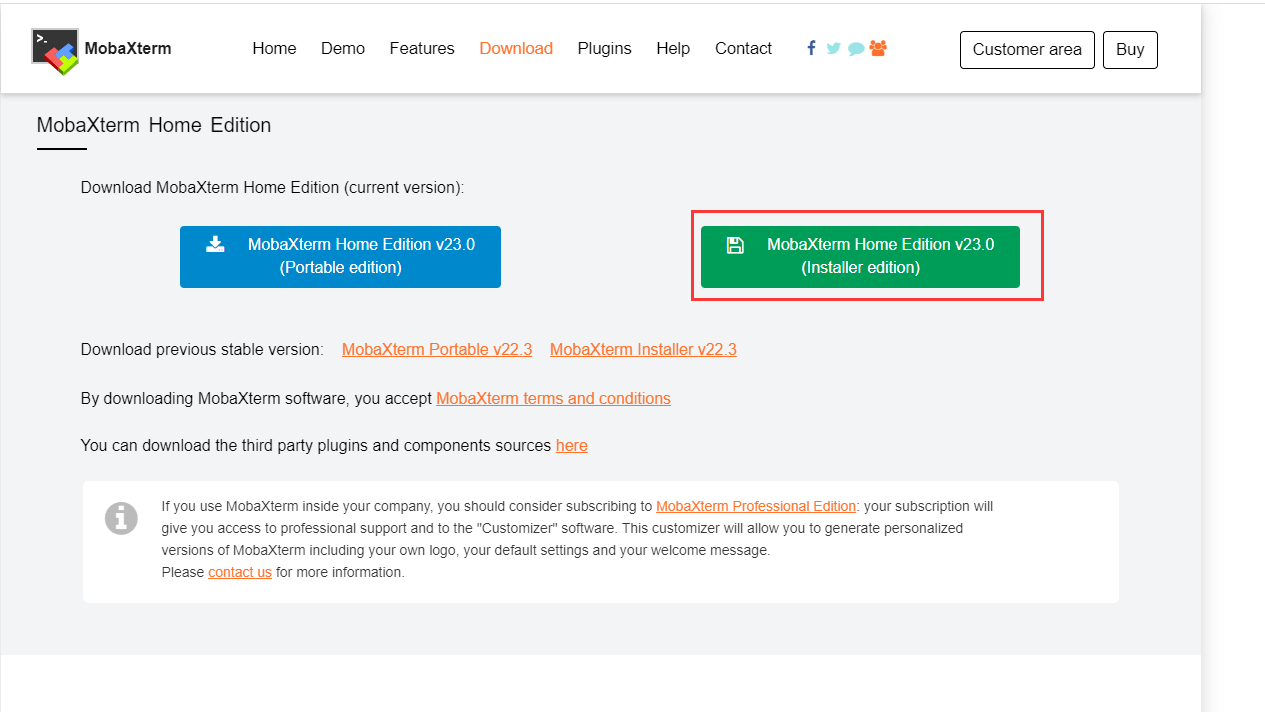Image resolution: width=1265 pixels, height=712 pixels.
Task: Click the floppy disk icon on green button
Action: 735,245
